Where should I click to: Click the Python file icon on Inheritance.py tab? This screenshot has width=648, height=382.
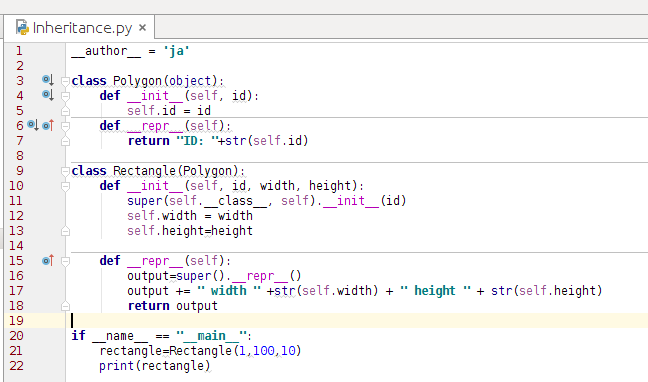[22, 27]
